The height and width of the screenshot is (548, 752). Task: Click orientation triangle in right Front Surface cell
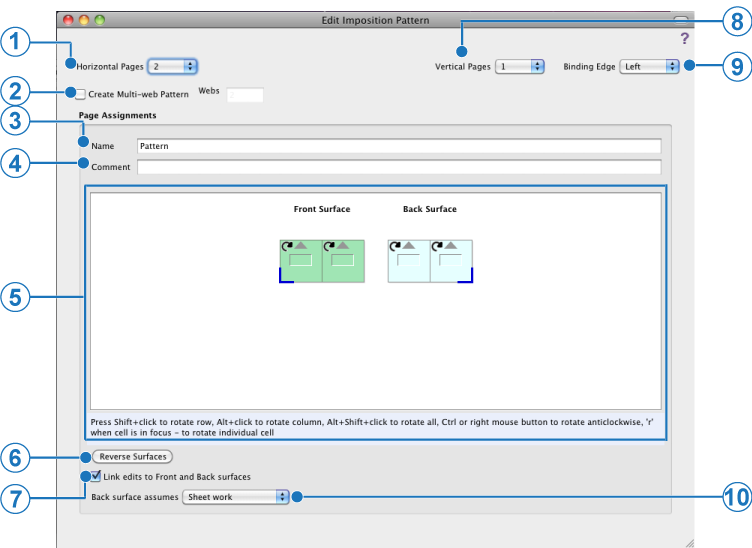344,245
